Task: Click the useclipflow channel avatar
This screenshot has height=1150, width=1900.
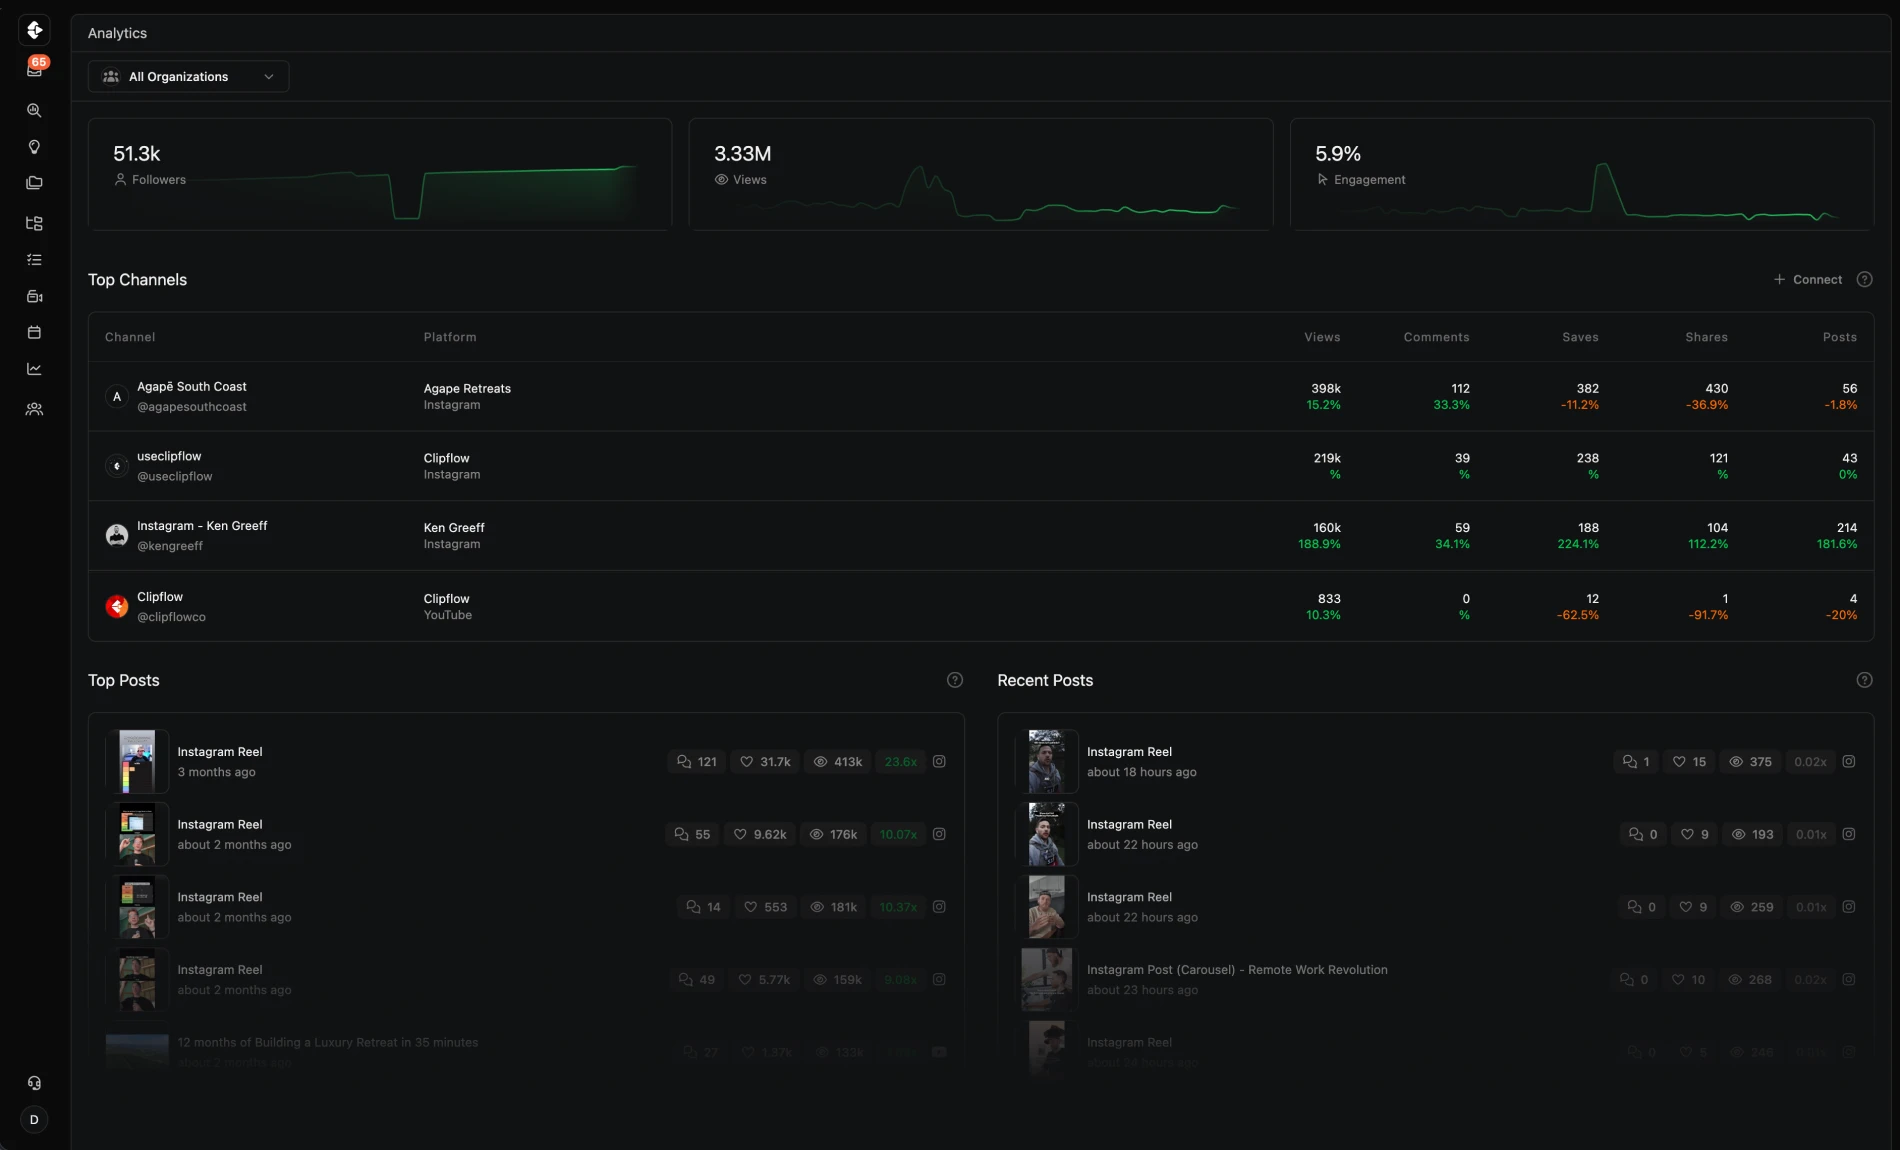Action: pos(117,466)
